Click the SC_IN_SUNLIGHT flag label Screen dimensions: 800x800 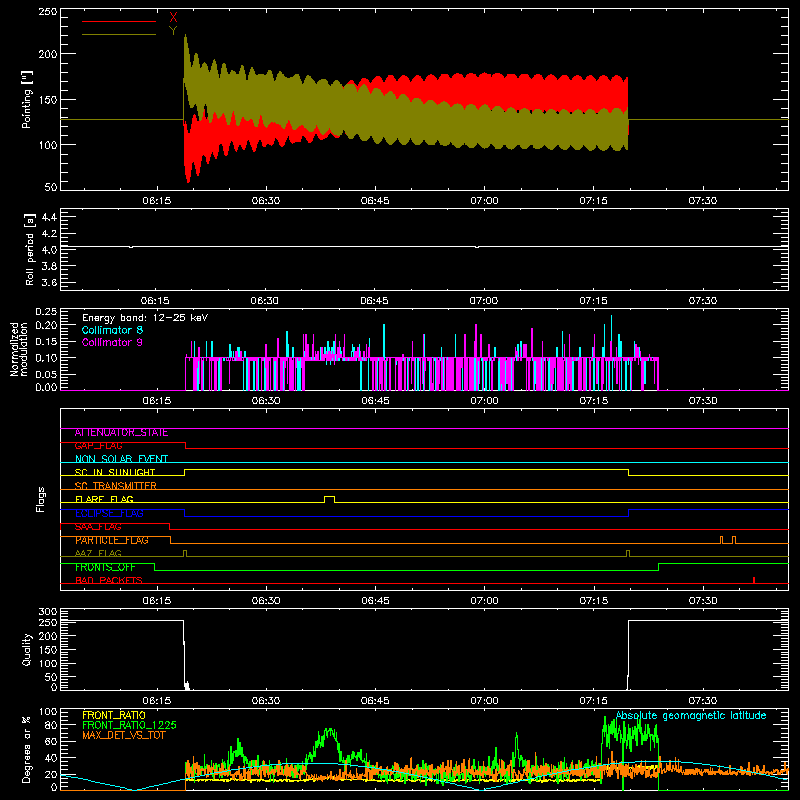pos(115,472)
